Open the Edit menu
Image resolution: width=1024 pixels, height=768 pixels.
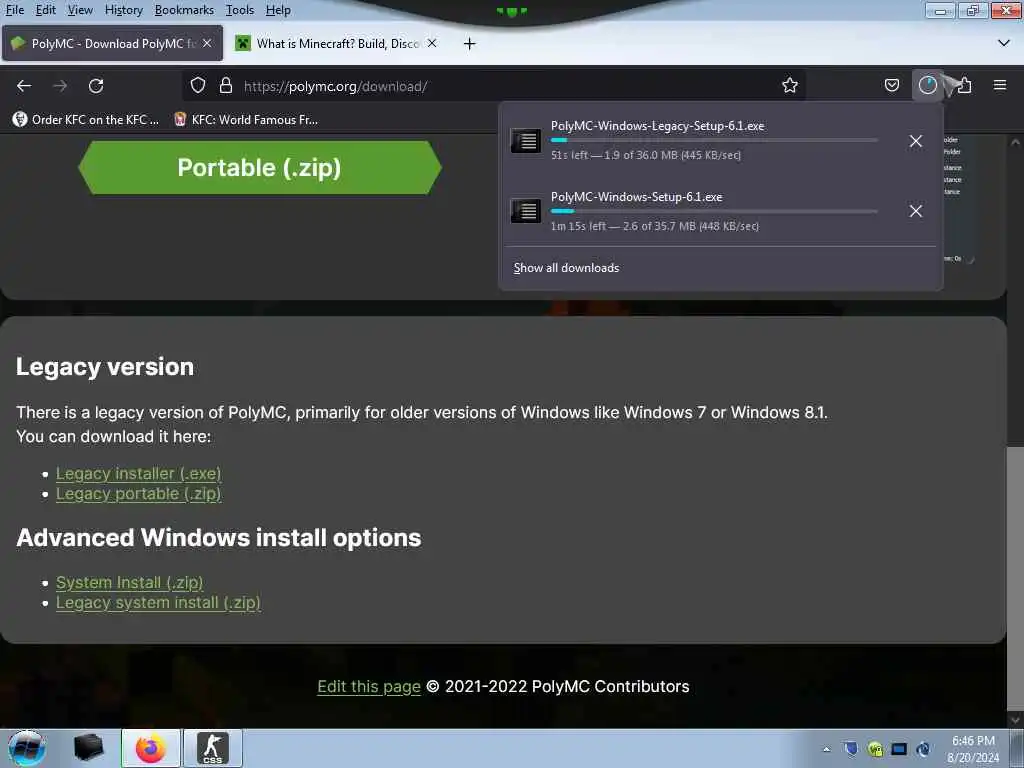click(x=45, y=10)
